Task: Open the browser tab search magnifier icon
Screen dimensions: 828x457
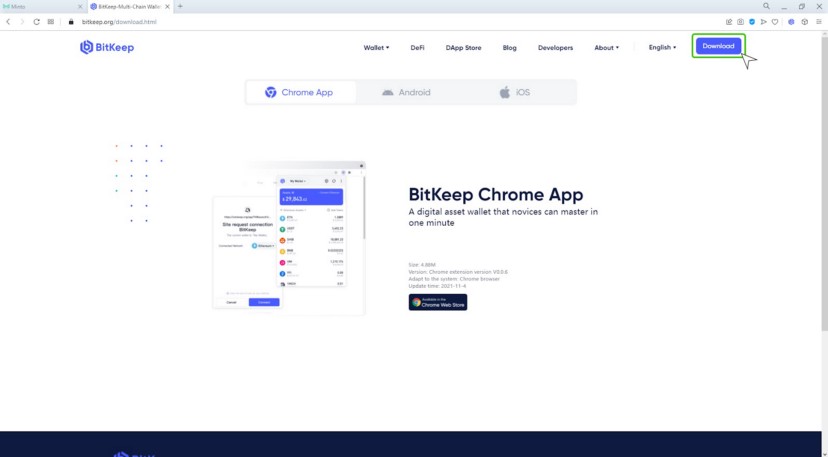Action: pos(766,6)
